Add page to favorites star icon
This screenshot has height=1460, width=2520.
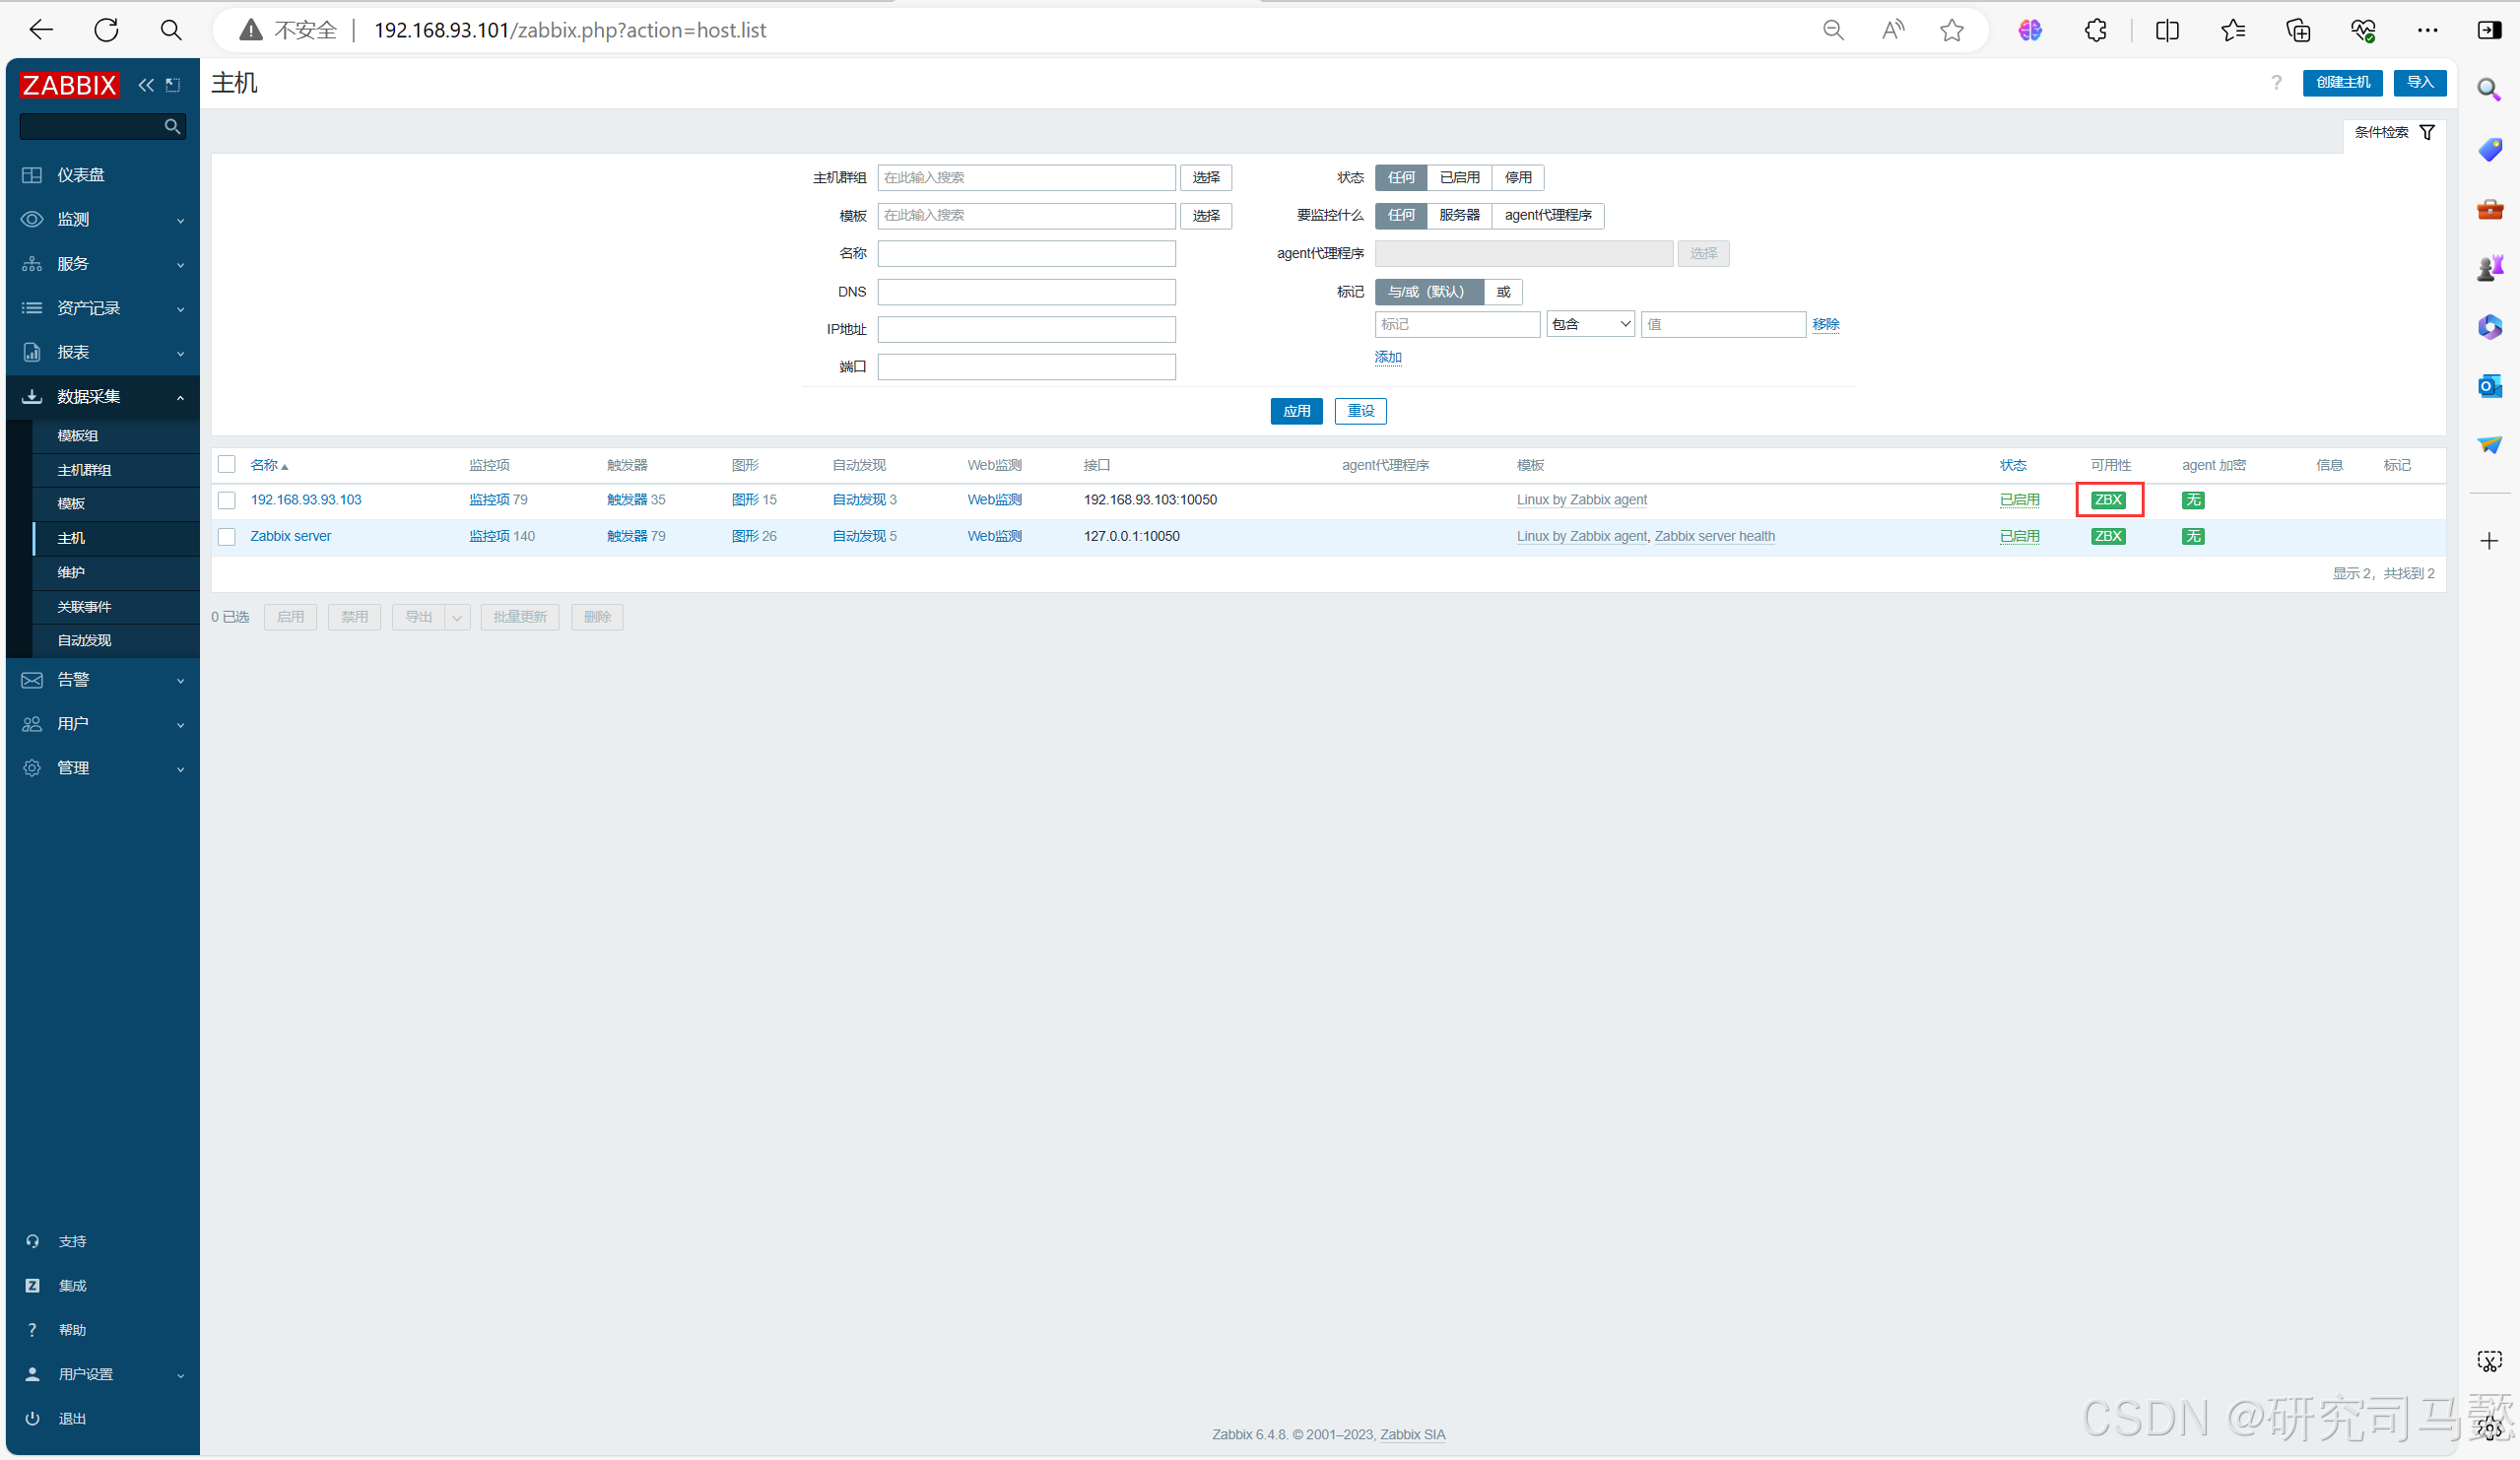coord(1952,30)
